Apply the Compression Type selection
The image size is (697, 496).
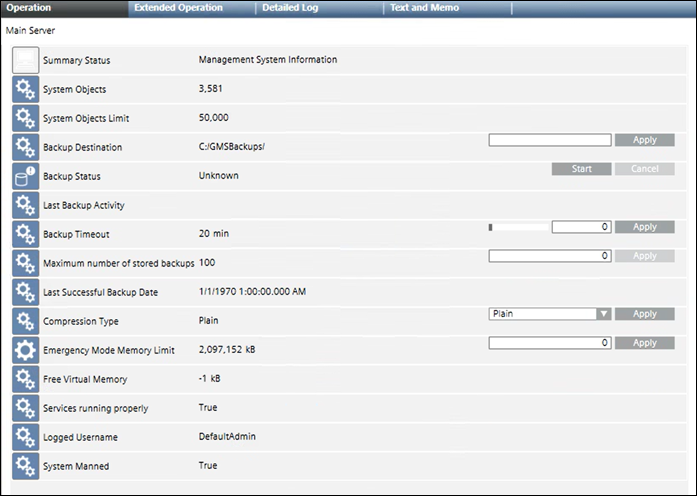pyautogui.click(x=645, y=314)
